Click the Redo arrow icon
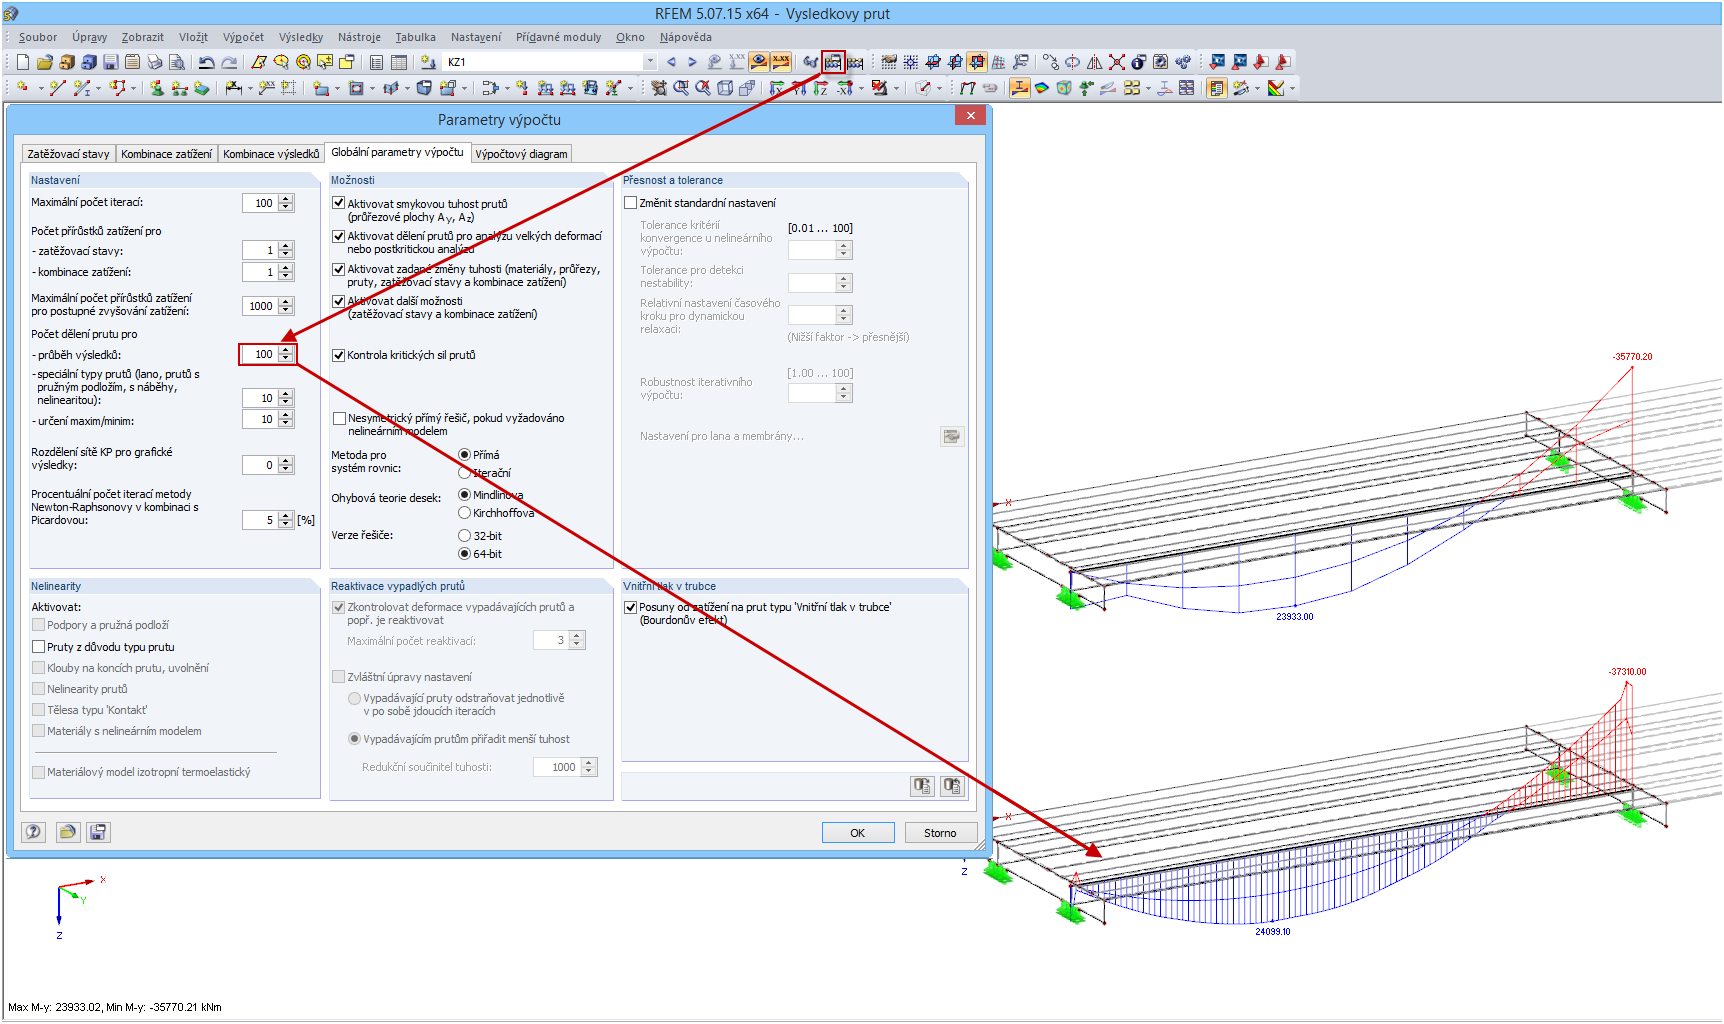This screenshot has width=1724, height=1024. 229,62
